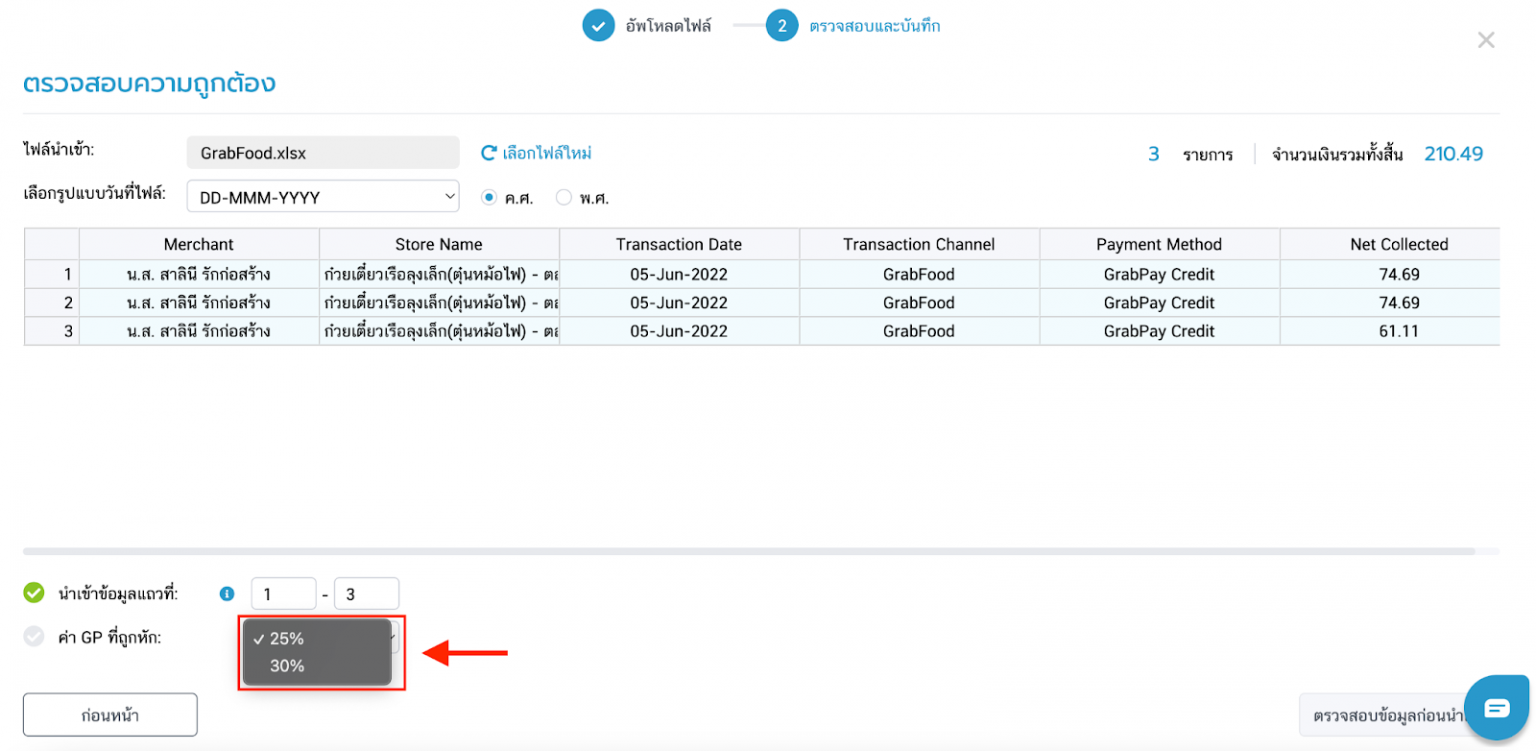Screen dimensions: 1536x751
Task: Click the reload file icon beside GrabFood.xlsx
Action: click(x=489, y=152)
